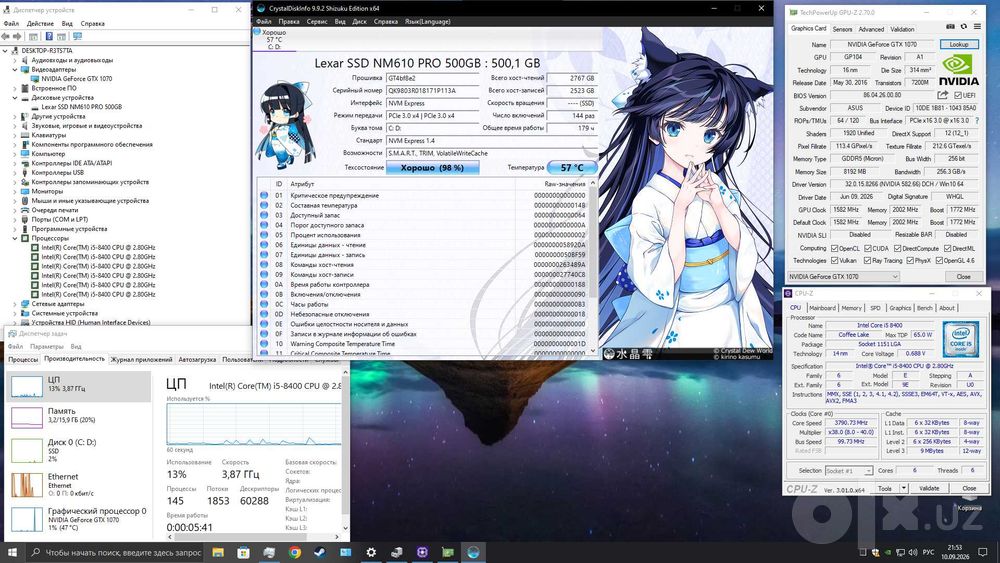Click the Windows Start button
The height and width of the screenshot is (563, 1000).
point(11,552)
